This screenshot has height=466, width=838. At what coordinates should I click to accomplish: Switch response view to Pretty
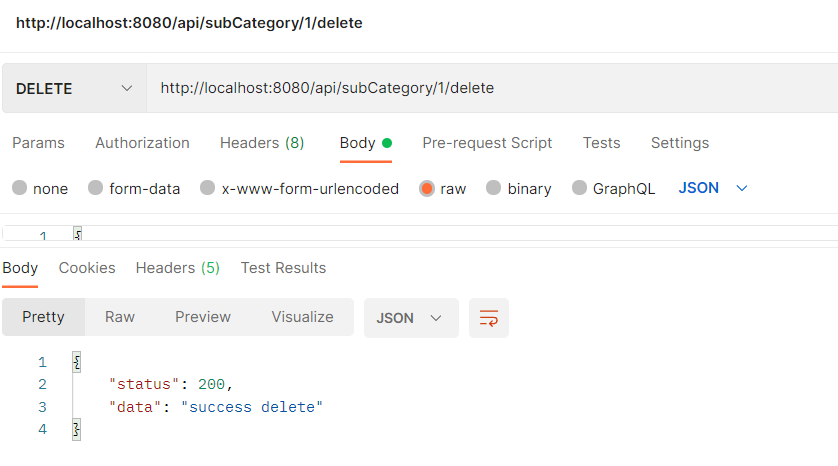pos(43,317)
